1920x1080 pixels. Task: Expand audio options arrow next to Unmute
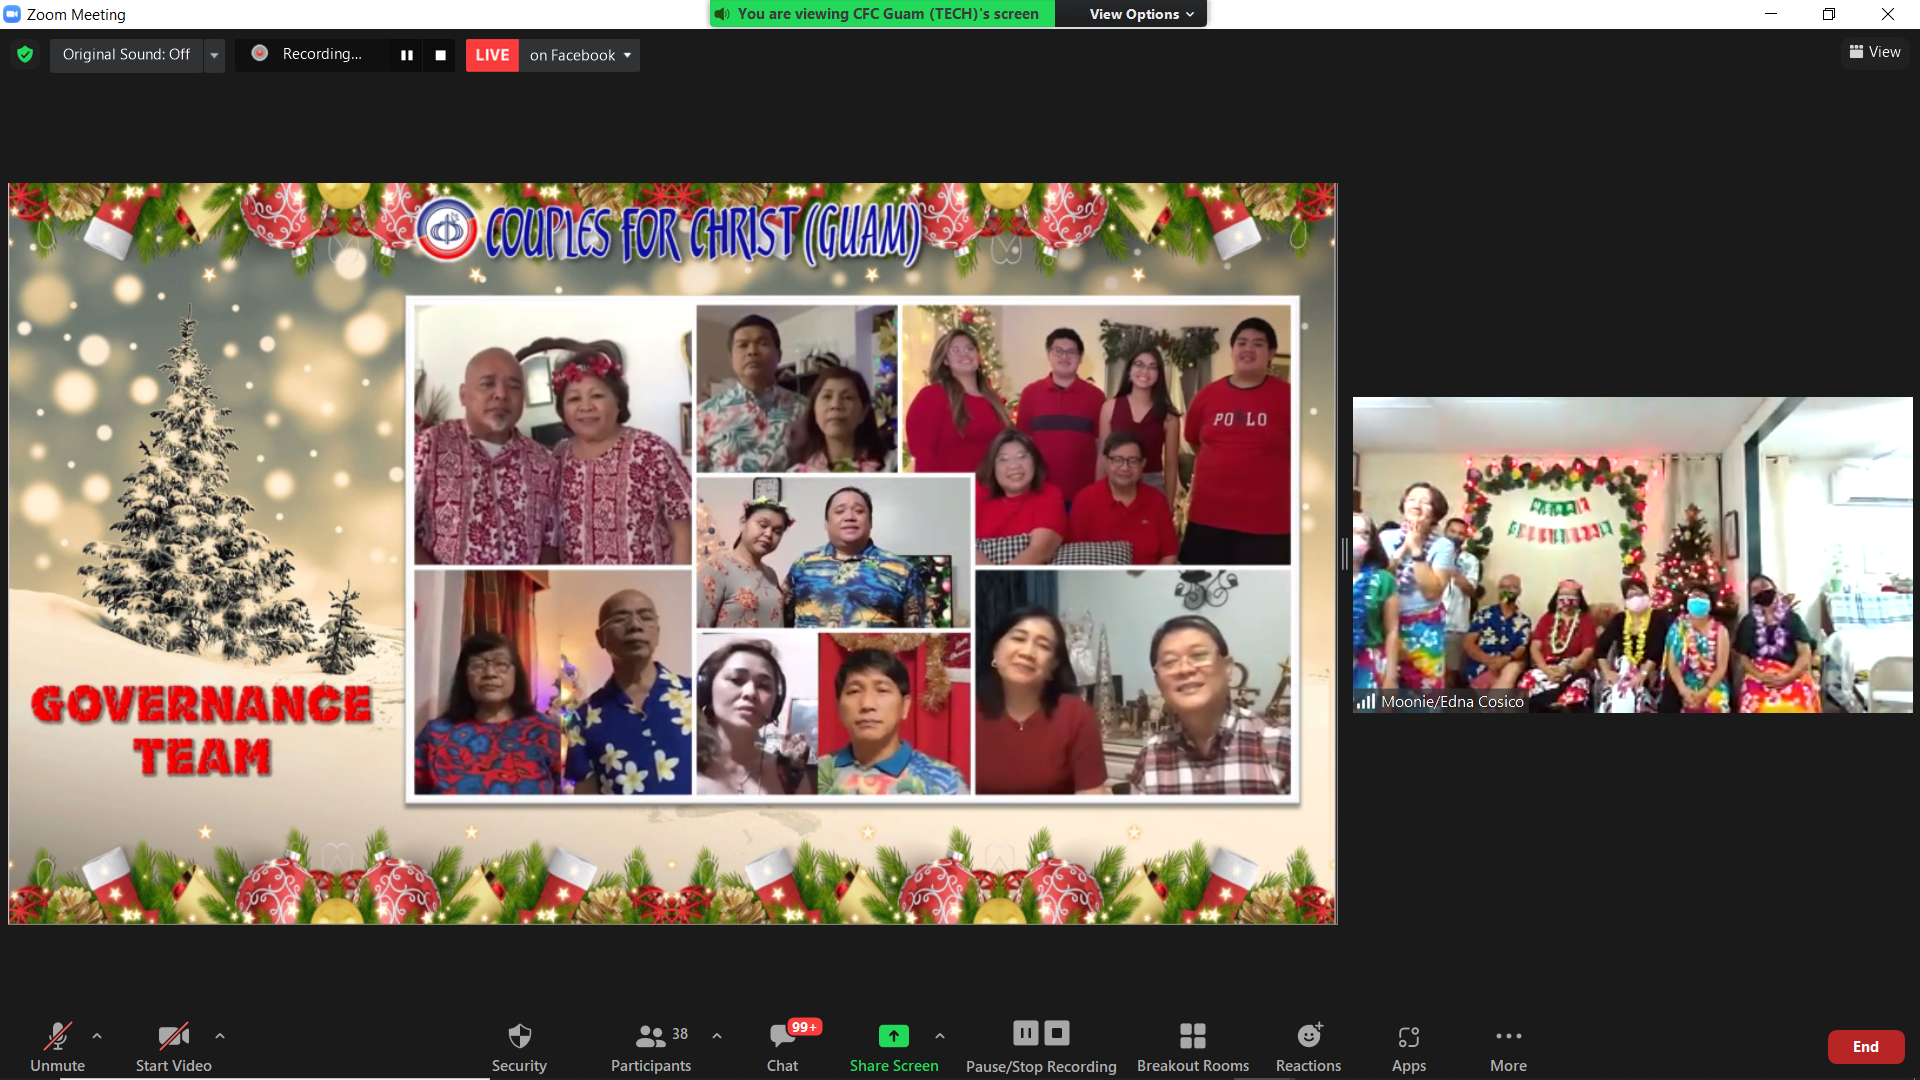(97, 1036)
